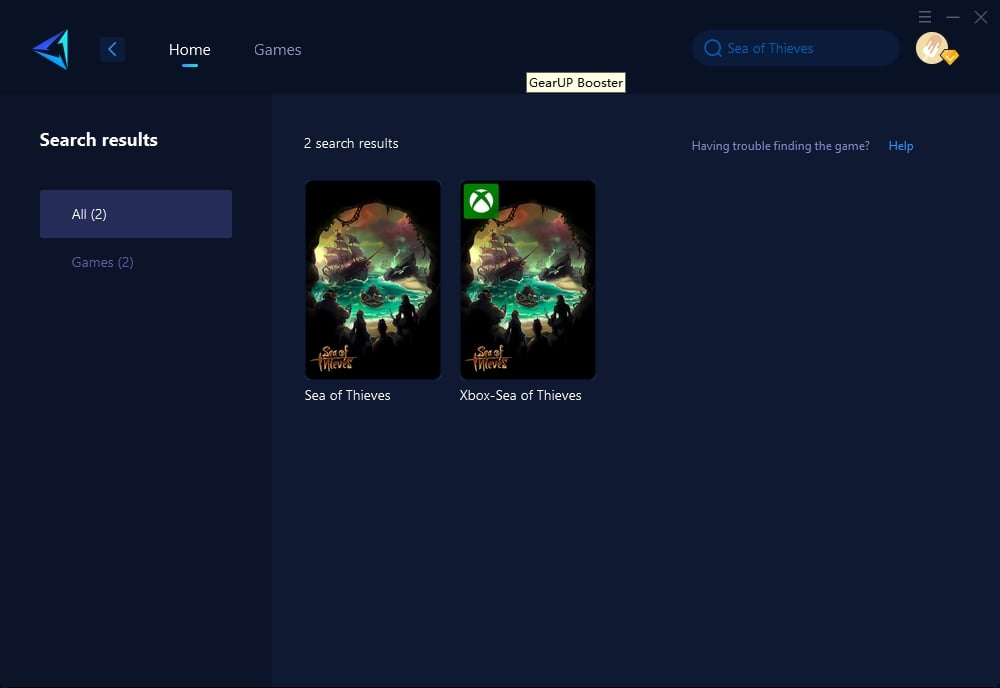Click the Sea of Thieves search field
1000x688 pixels.
[796, 48]
